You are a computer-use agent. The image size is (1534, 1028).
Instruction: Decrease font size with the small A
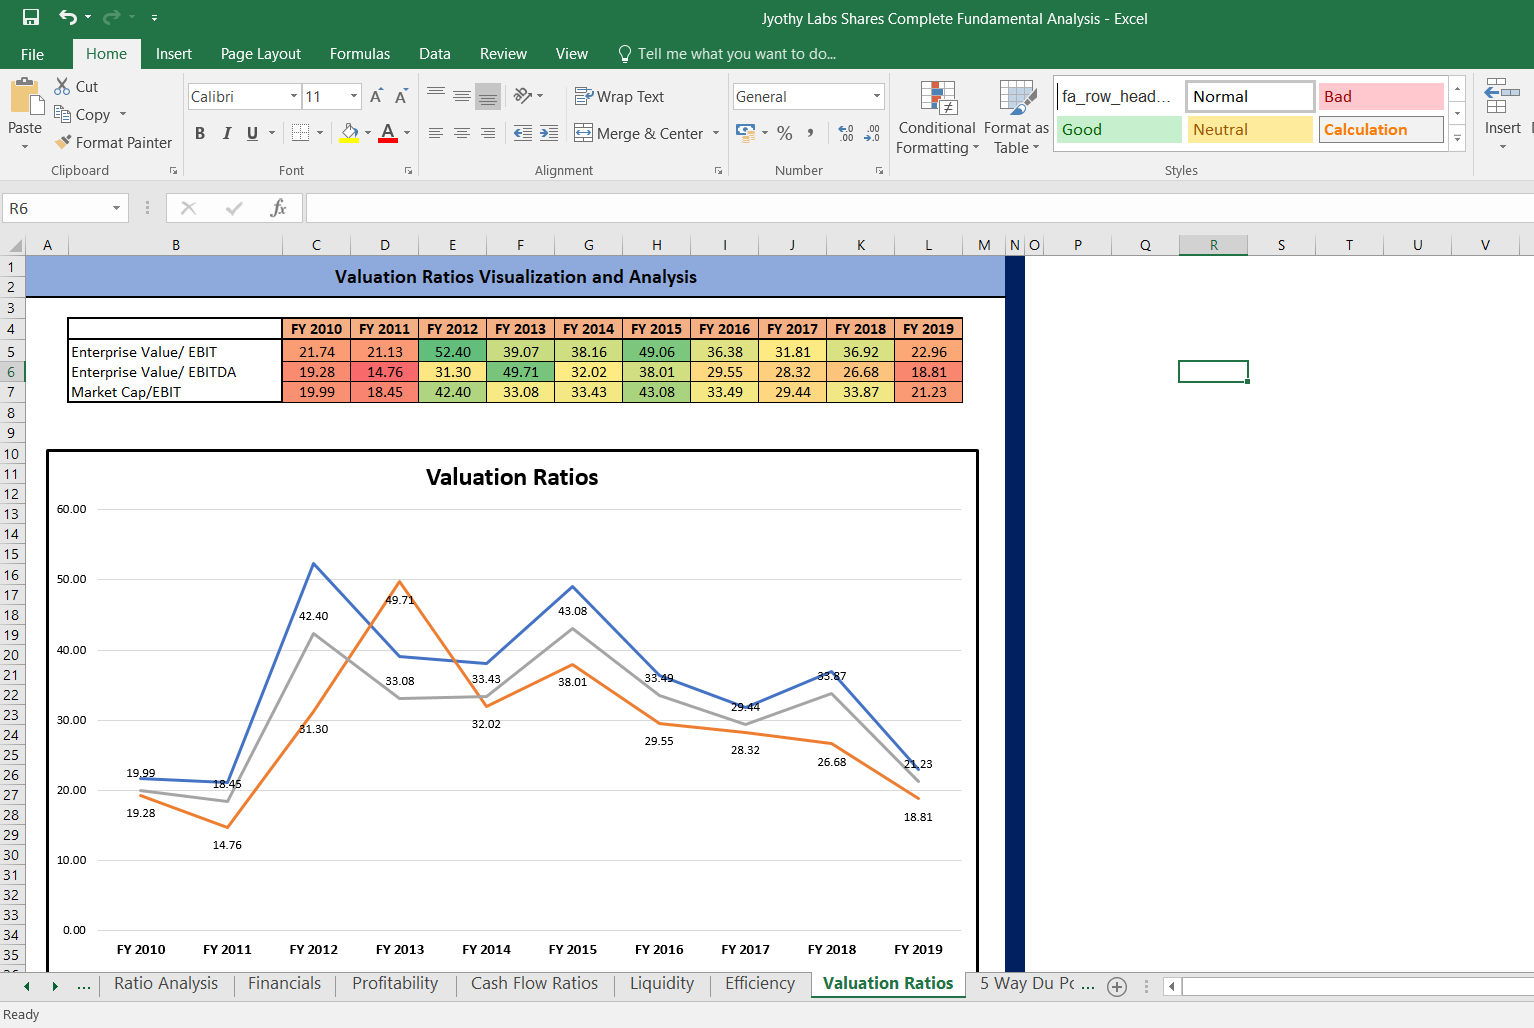coord(401,96)
